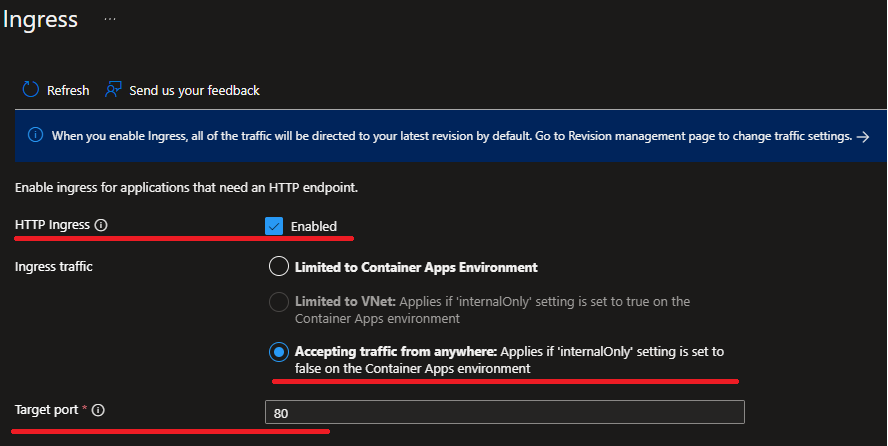
Task: Select the Accepting traffic from anywhere radio button
Action: (x=278, y=352)
